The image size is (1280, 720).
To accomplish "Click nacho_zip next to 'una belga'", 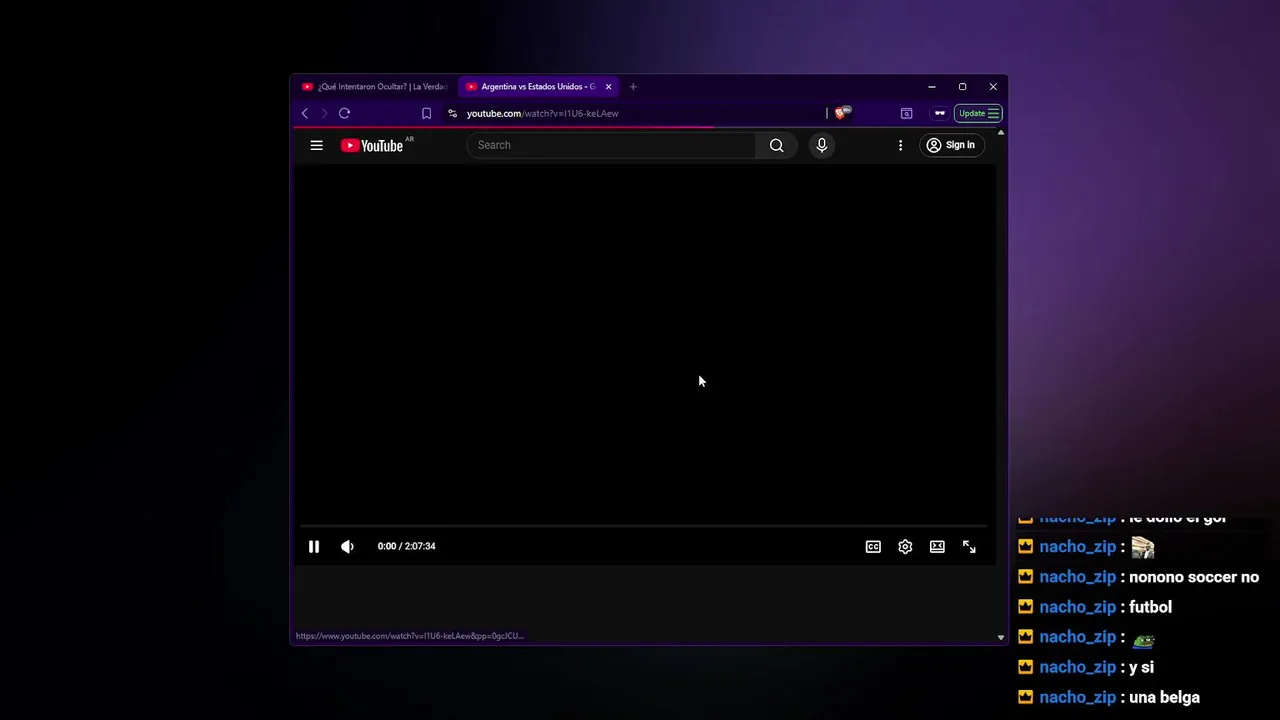I will (x=1077, y=697).
